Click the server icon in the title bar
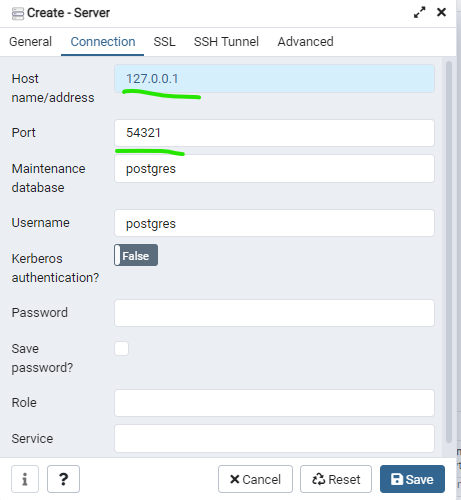461x500 pixels. (18, 14)
